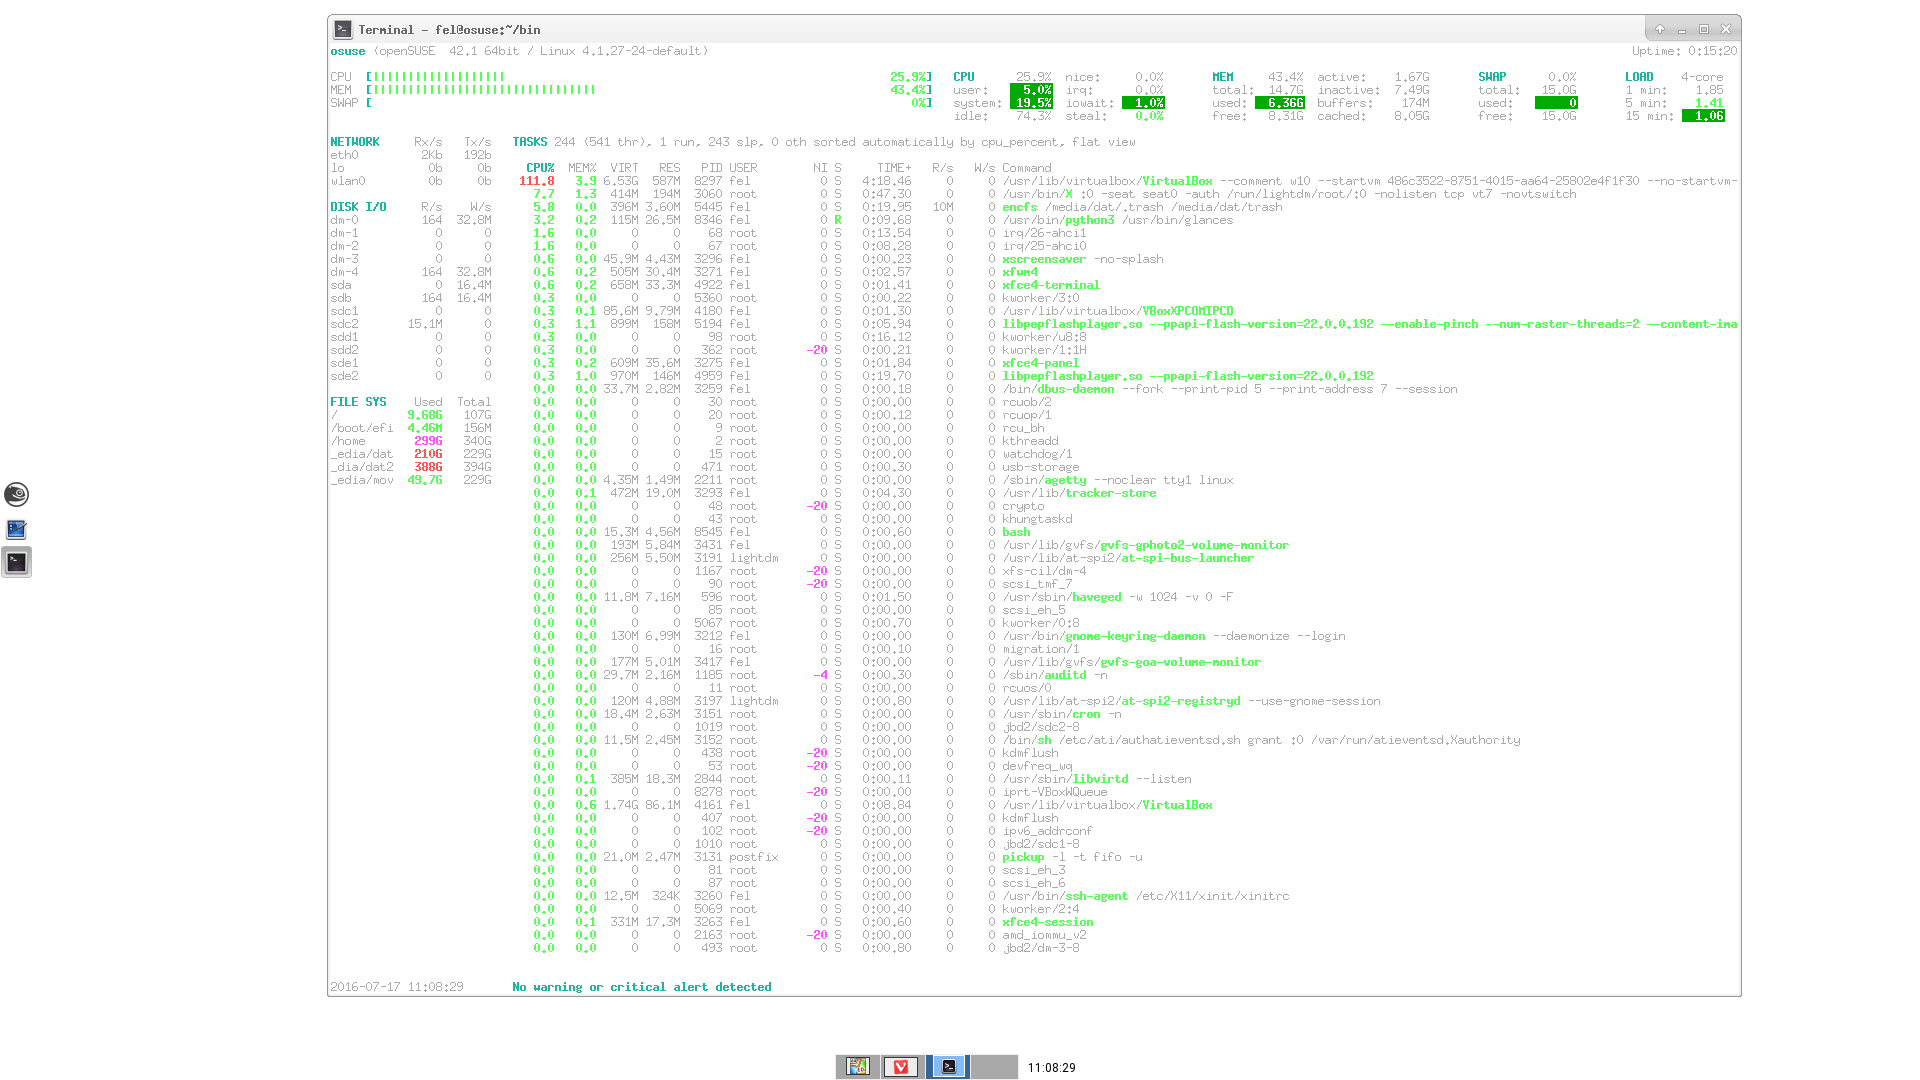
Task: Click the 'No warning or critical alert' message
Action: 642,987
